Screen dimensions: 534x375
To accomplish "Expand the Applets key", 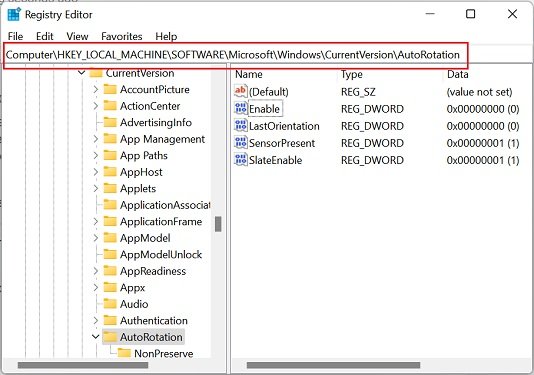I will [96, 188].
